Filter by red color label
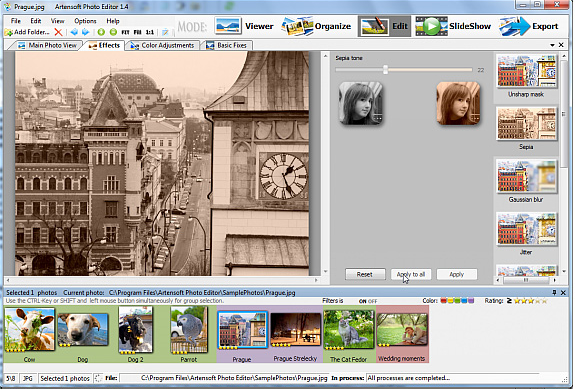575x389 pixels. point(443,301)
